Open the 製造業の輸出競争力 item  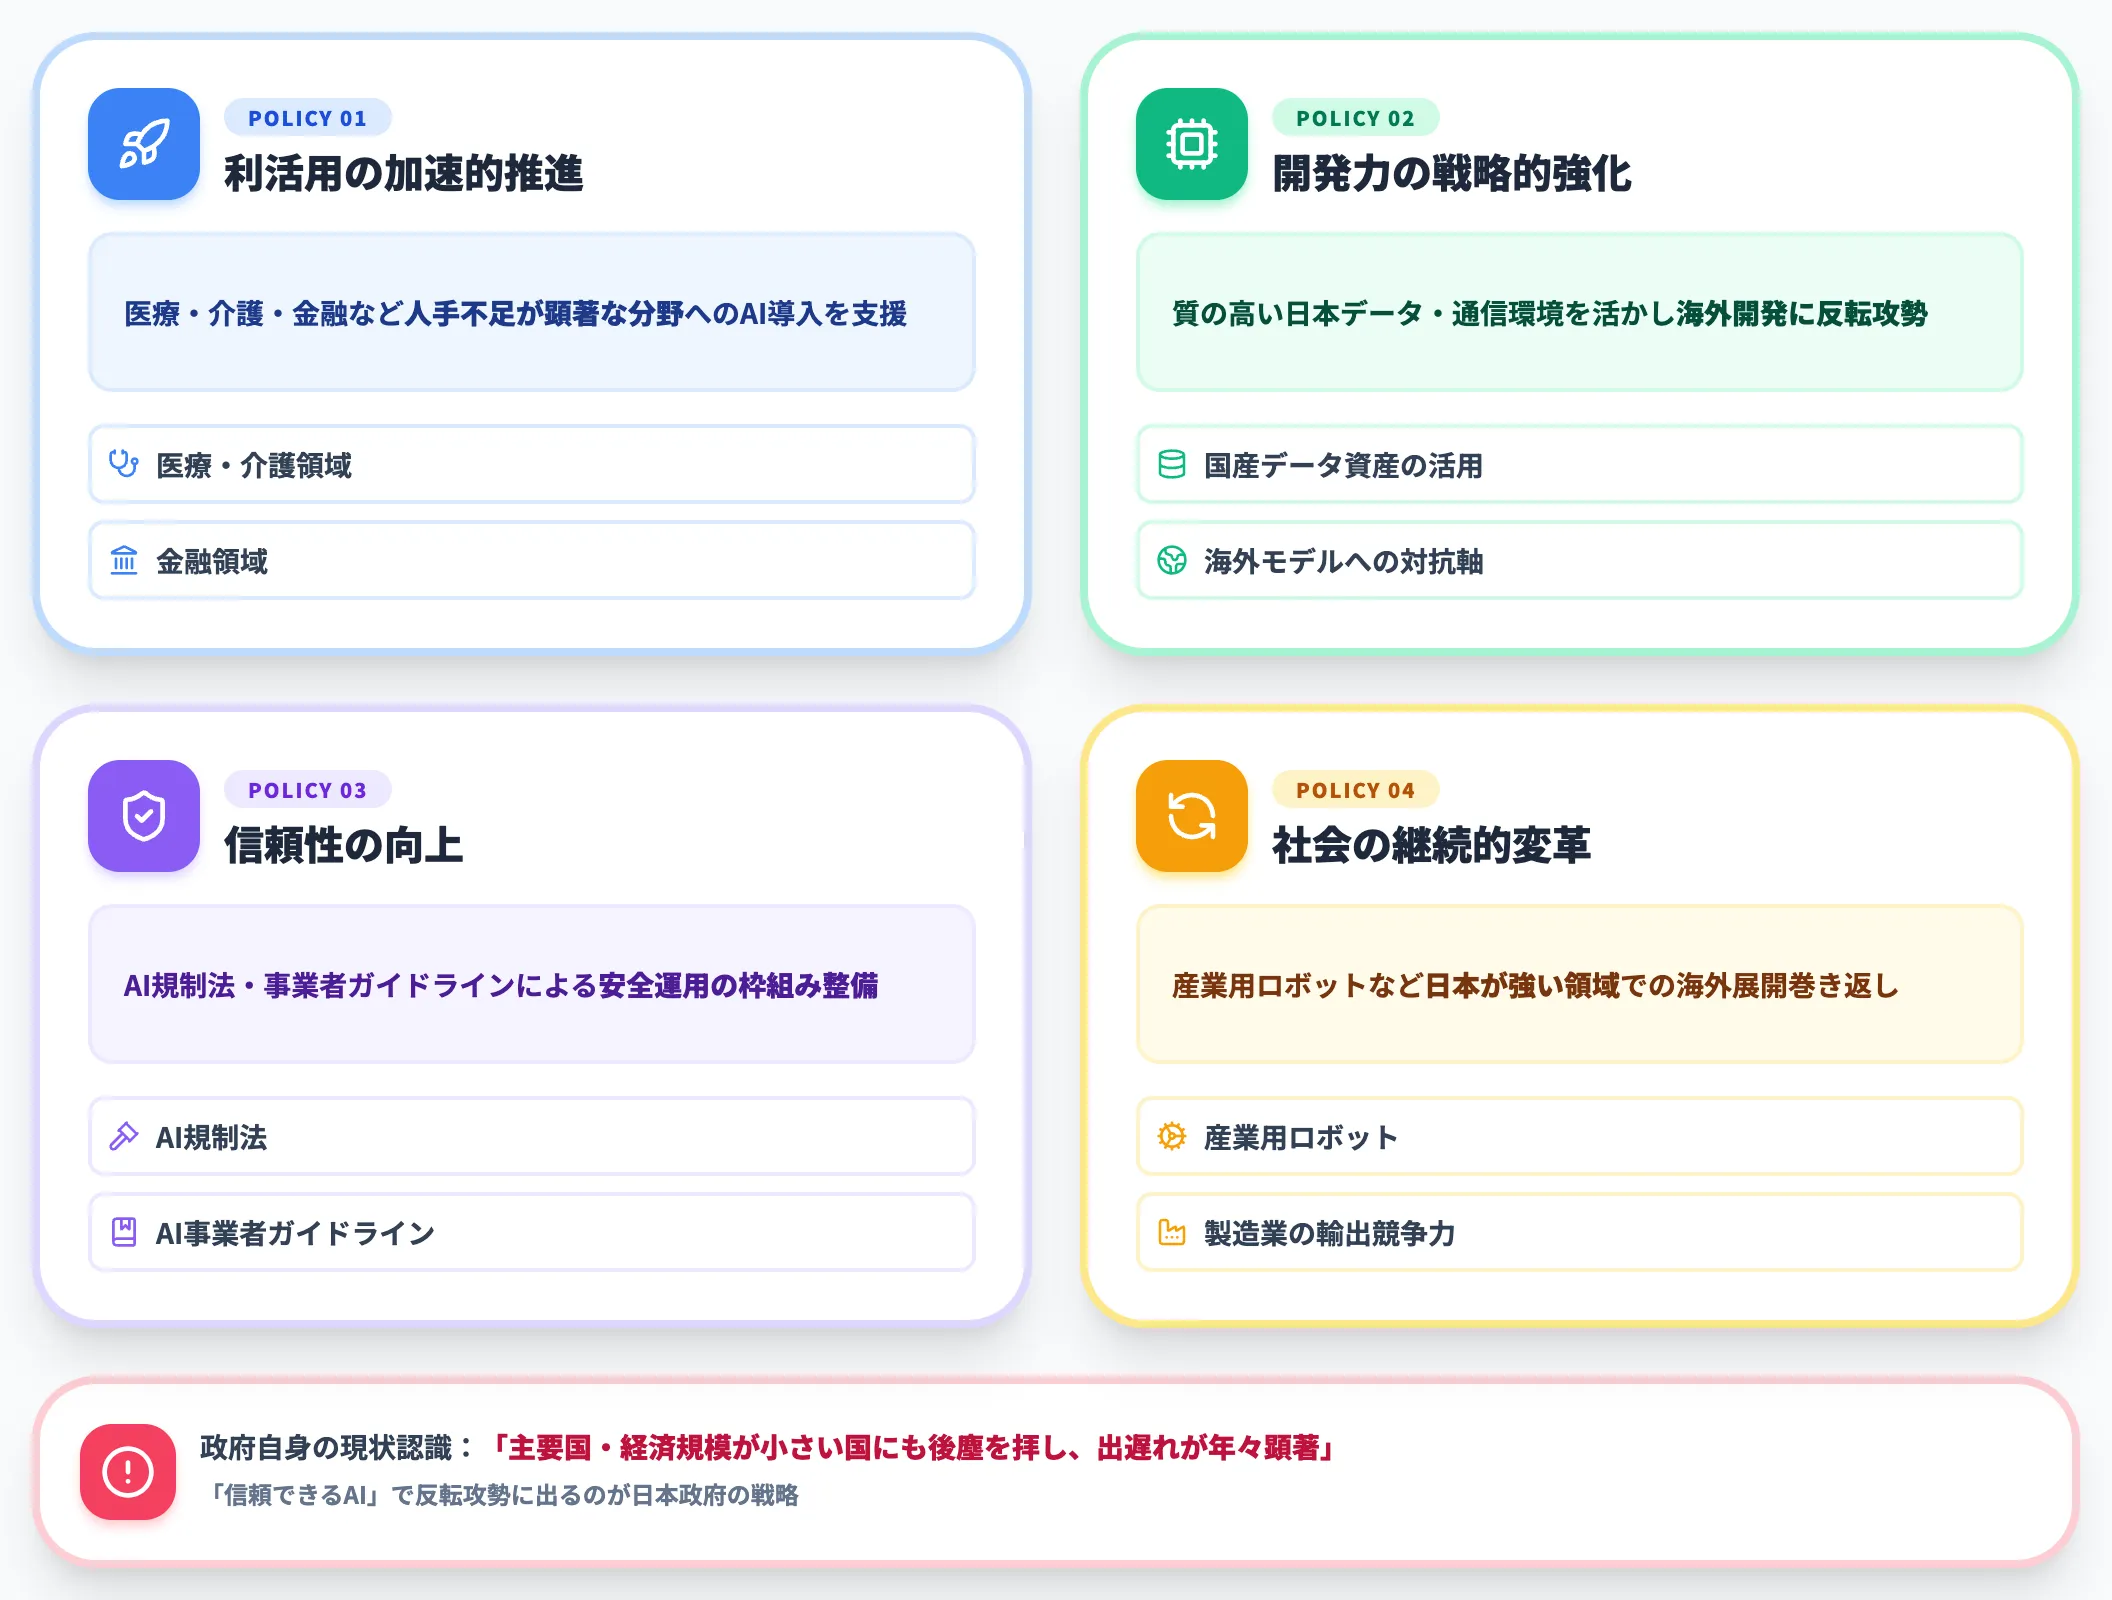1580,1232
